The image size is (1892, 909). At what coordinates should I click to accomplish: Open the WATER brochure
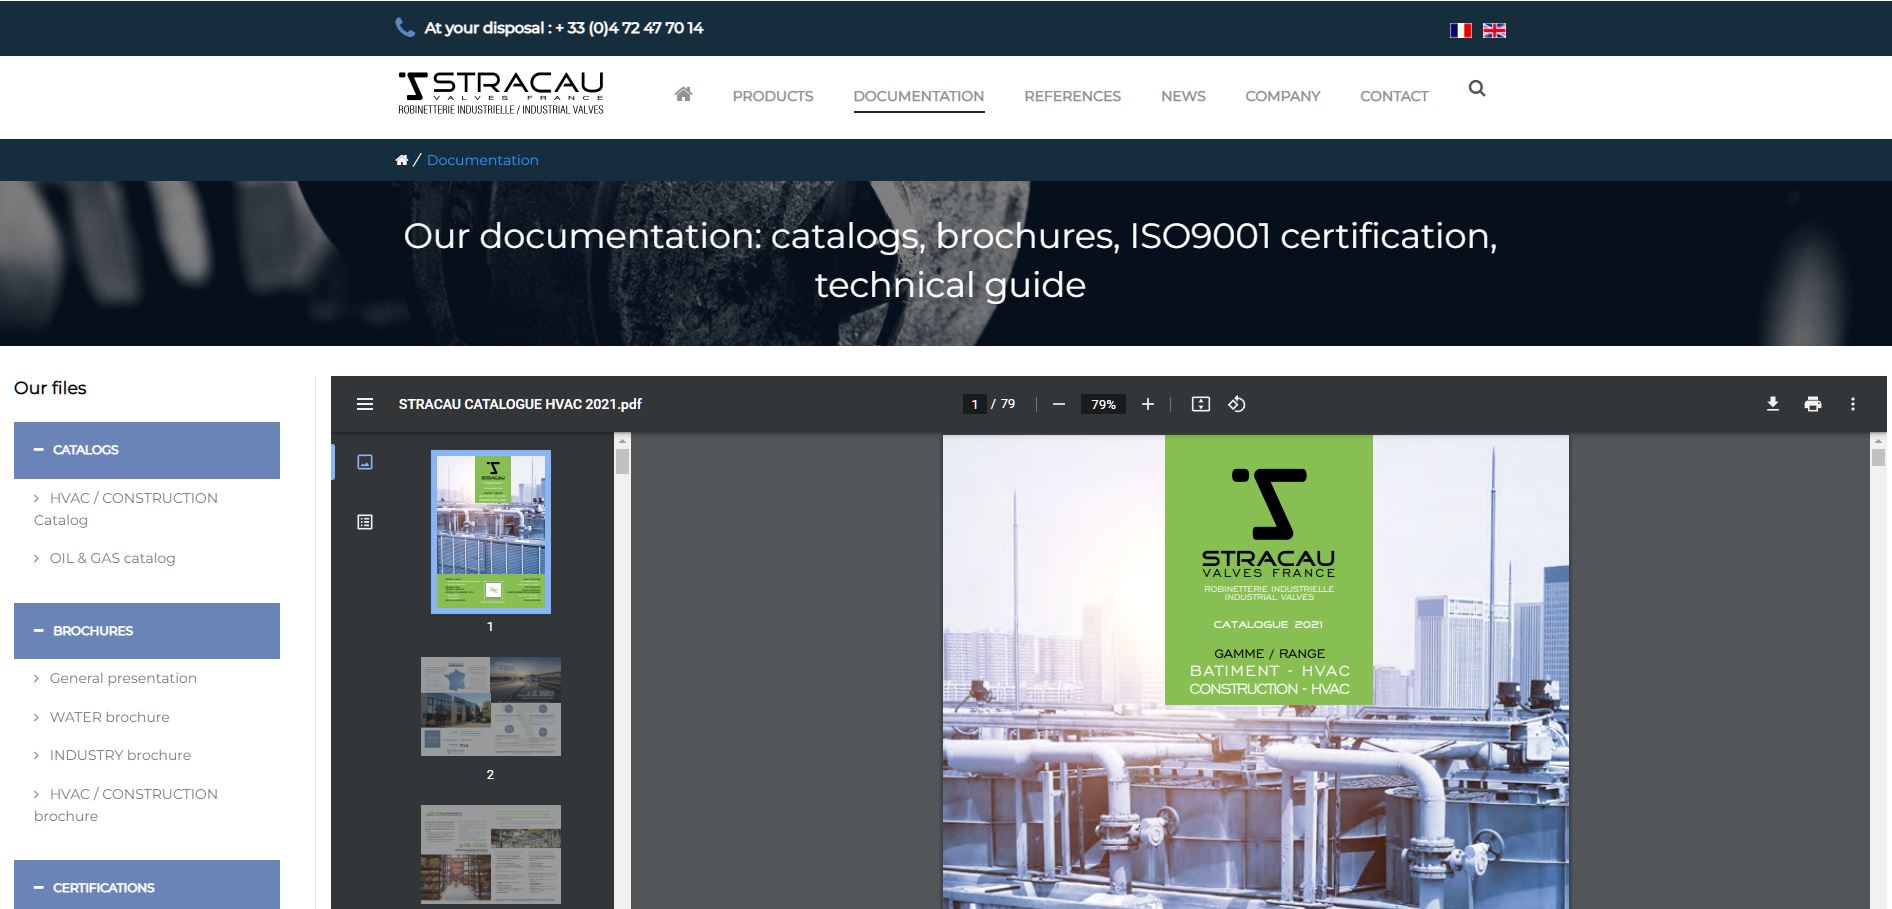tap(109, 717)
